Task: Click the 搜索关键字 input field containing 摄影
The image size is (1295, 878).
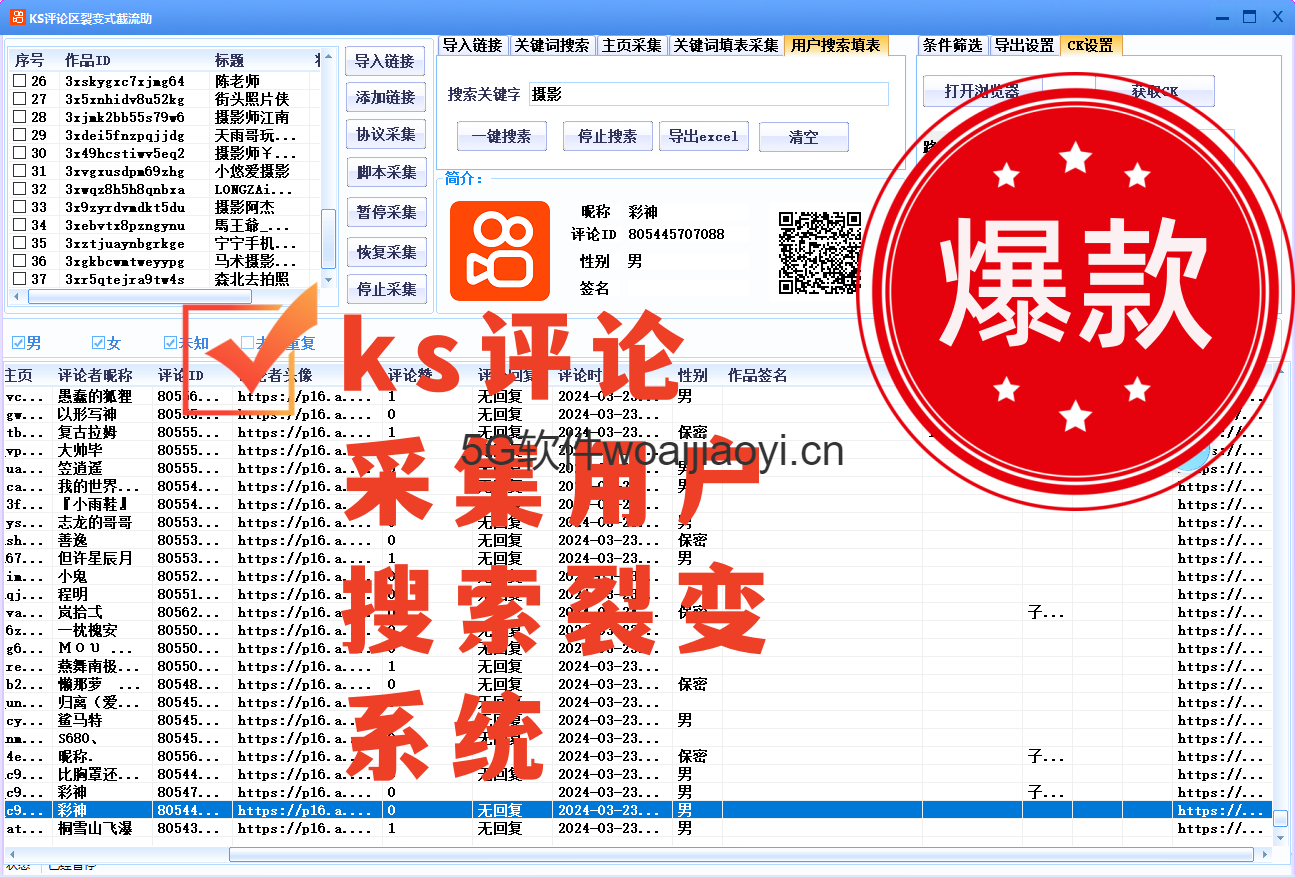Action: pyautogui.click(x=708, y=94)
